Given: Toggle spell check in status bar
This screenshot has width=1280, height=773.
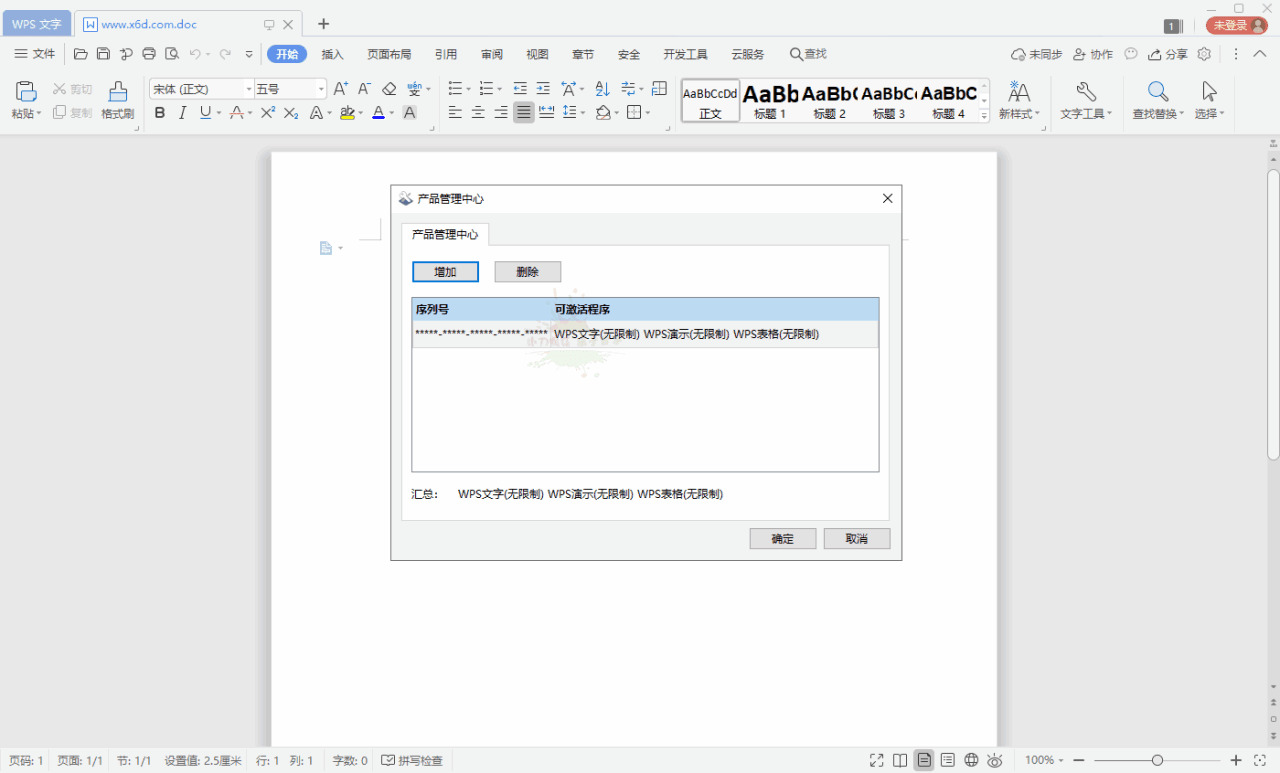Looking at the screenshot, I should [x=412, y=761].
